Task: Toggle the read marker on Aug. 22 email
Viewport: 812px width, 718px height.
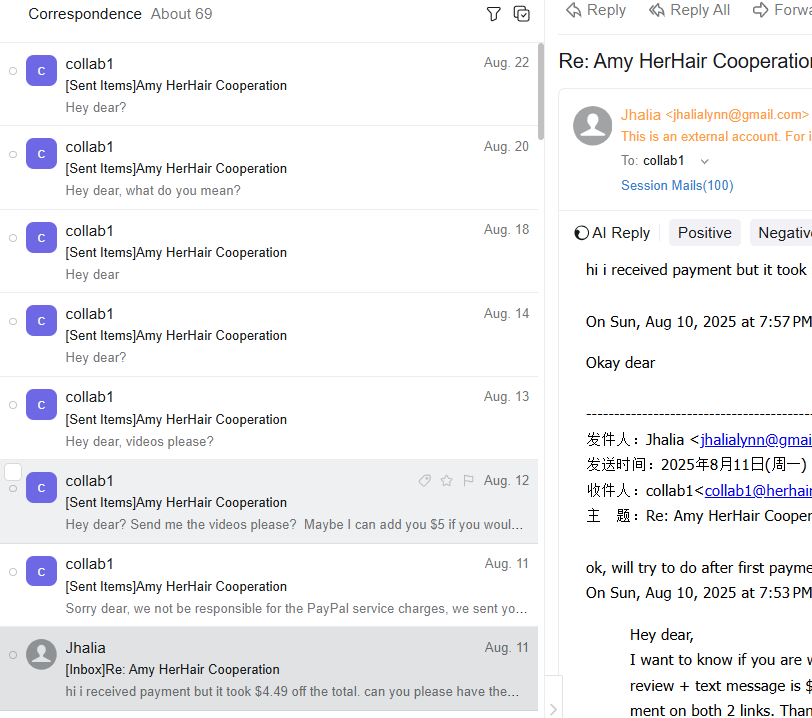Action: (13, 71)
